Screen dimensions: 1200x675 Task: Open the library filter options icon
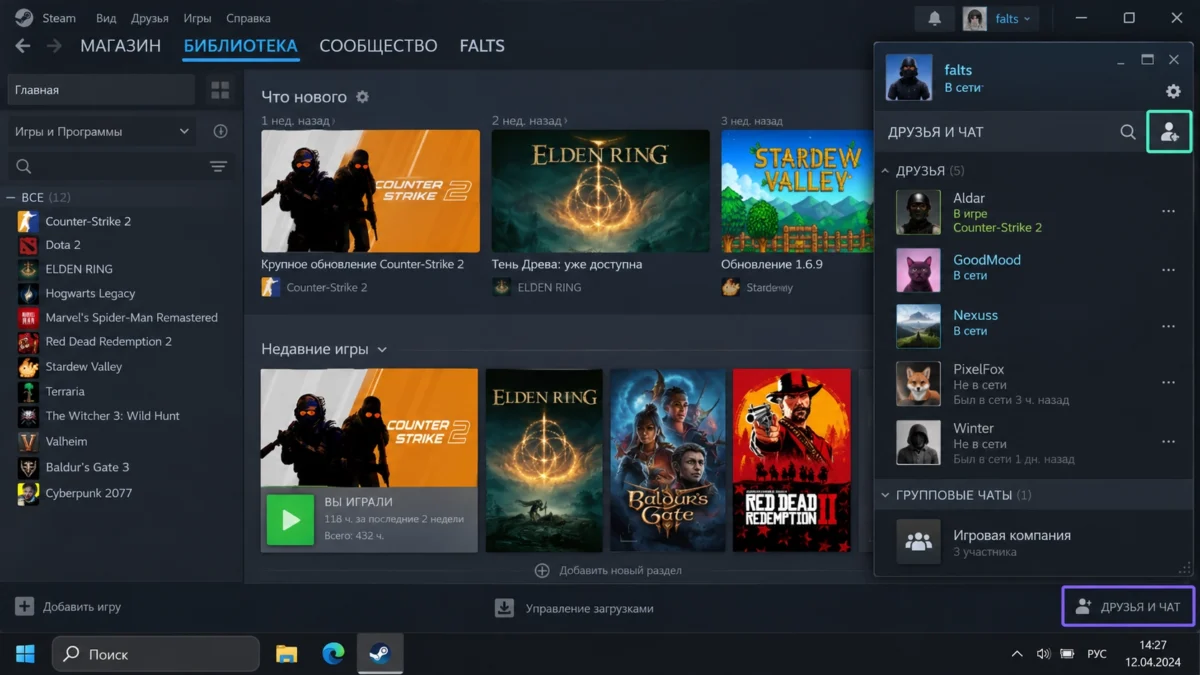point(218,166)
